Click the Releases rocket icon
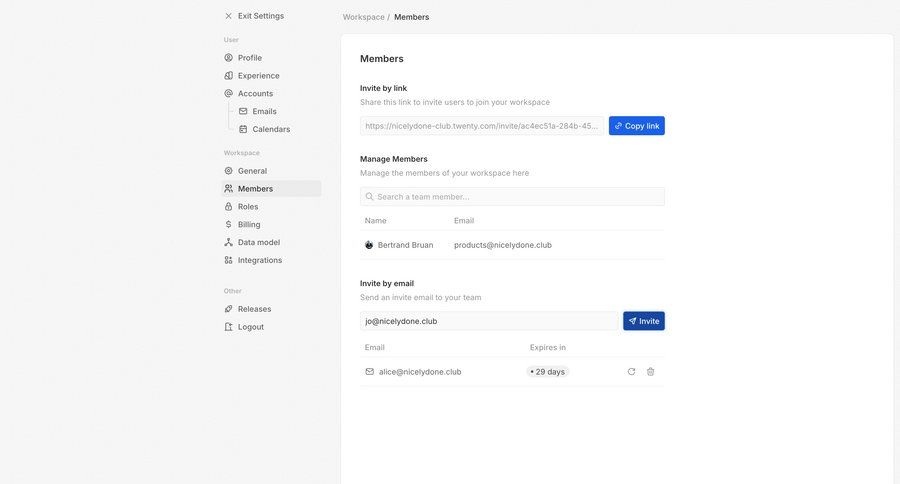The height and width of the screenshot is (484, 900). [228, 308]
